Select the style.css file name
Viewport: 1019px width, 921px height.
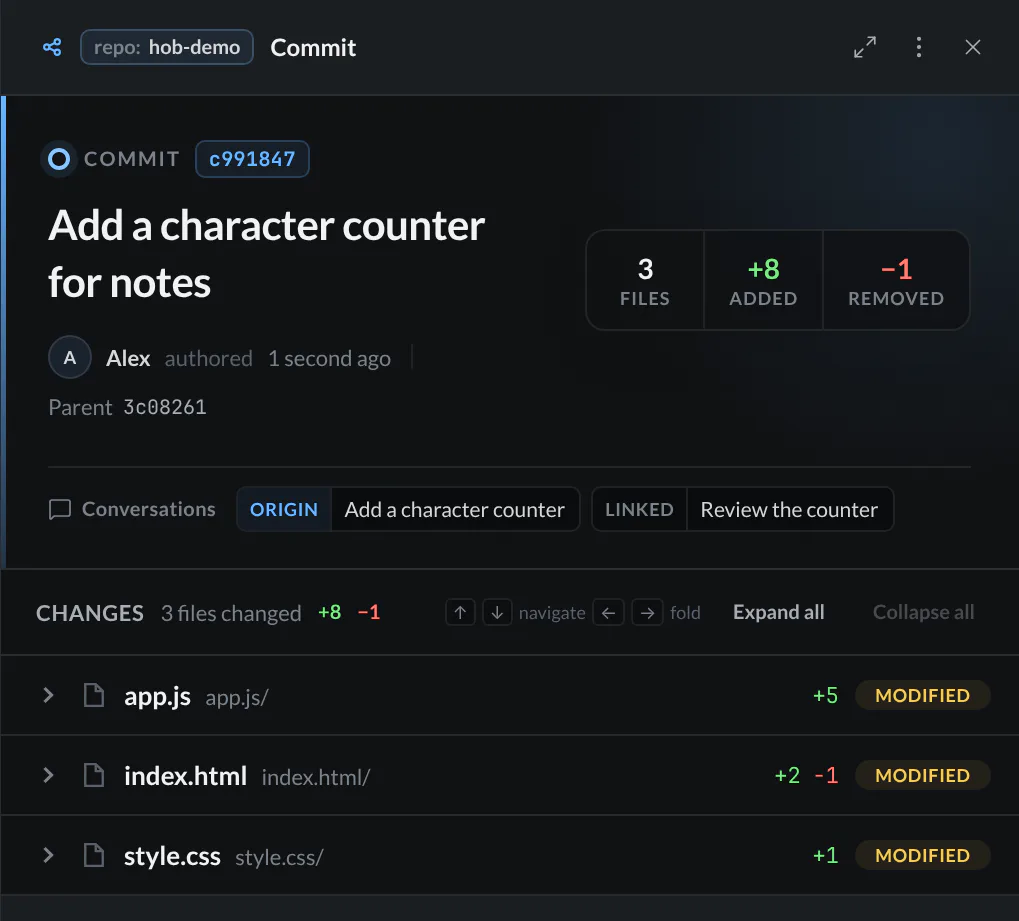[x=172, y=857]
